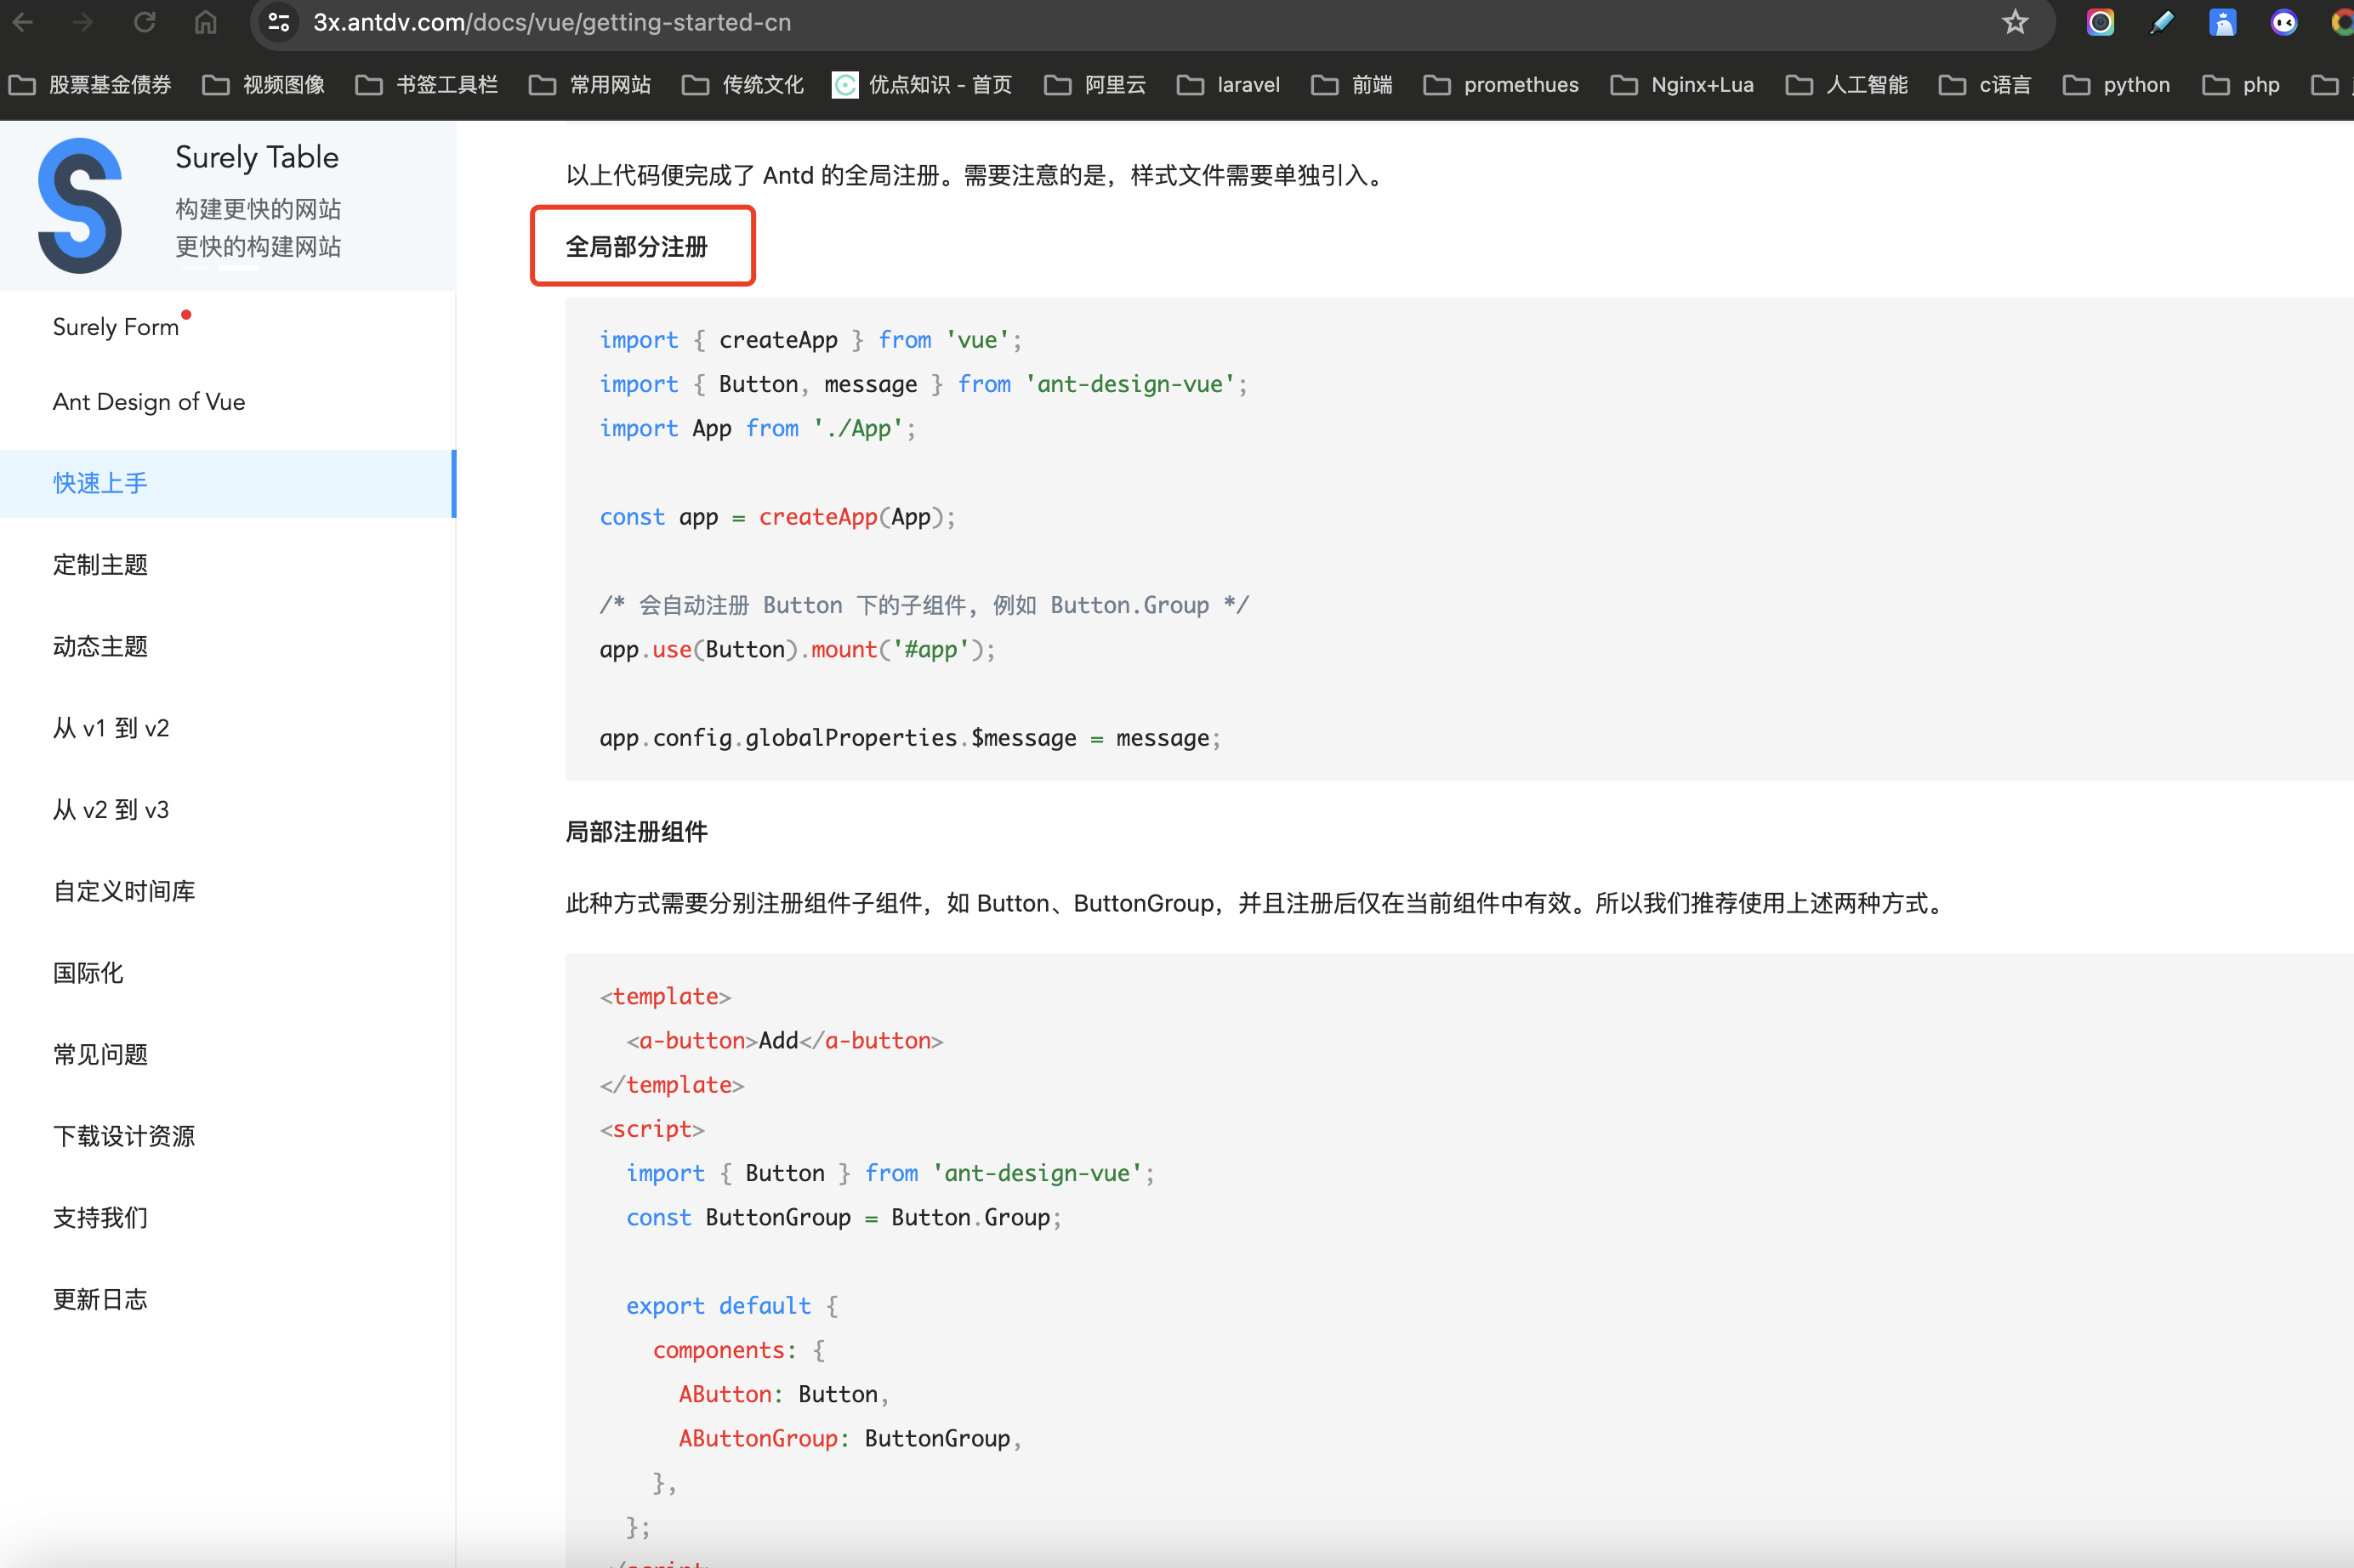This screenshot has height=1568, width=2354.
Task: Open site information icon in address bar
Action: point(279,22)
